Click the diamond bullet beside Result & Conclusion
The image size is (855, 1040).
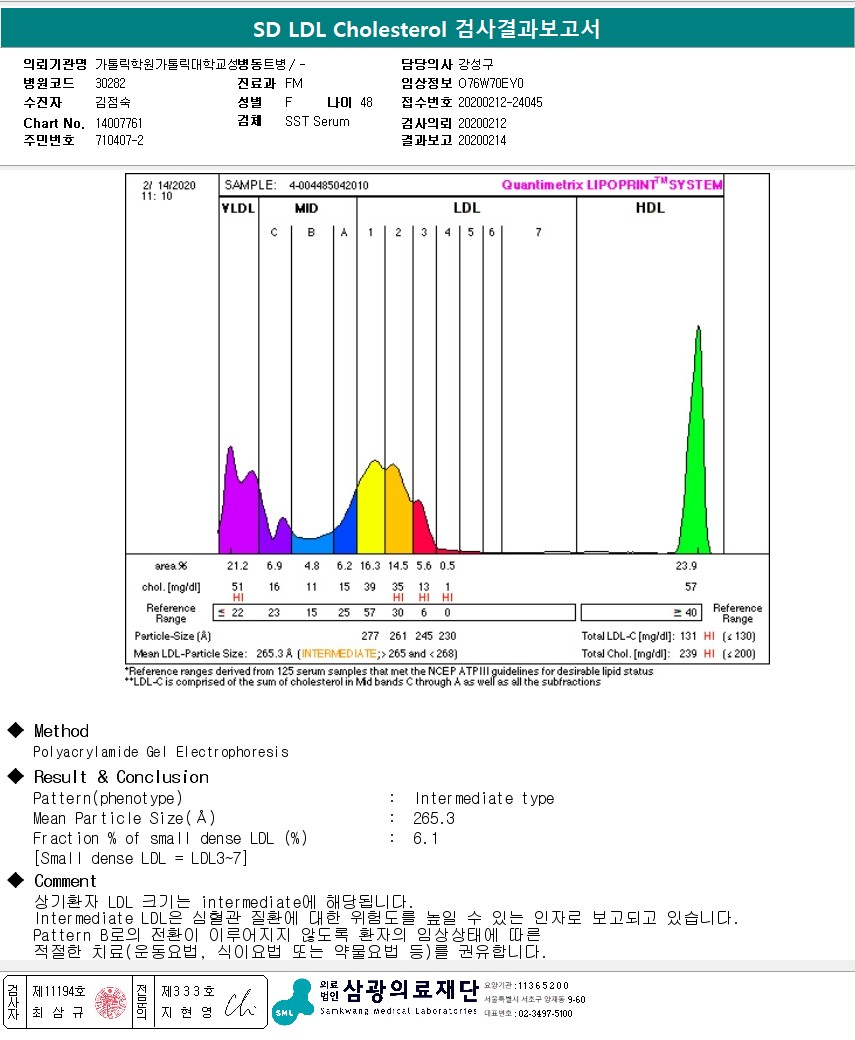15,776
